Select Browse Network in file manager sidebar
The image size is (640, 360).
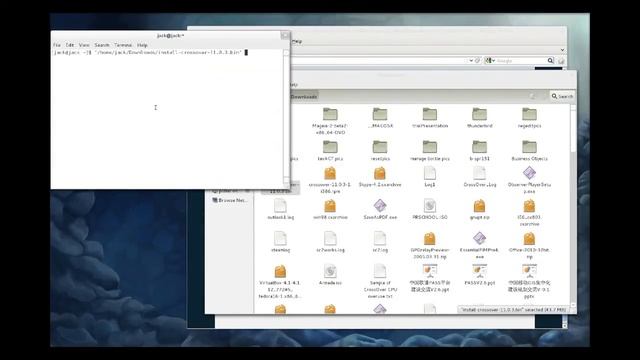point(230,200)
